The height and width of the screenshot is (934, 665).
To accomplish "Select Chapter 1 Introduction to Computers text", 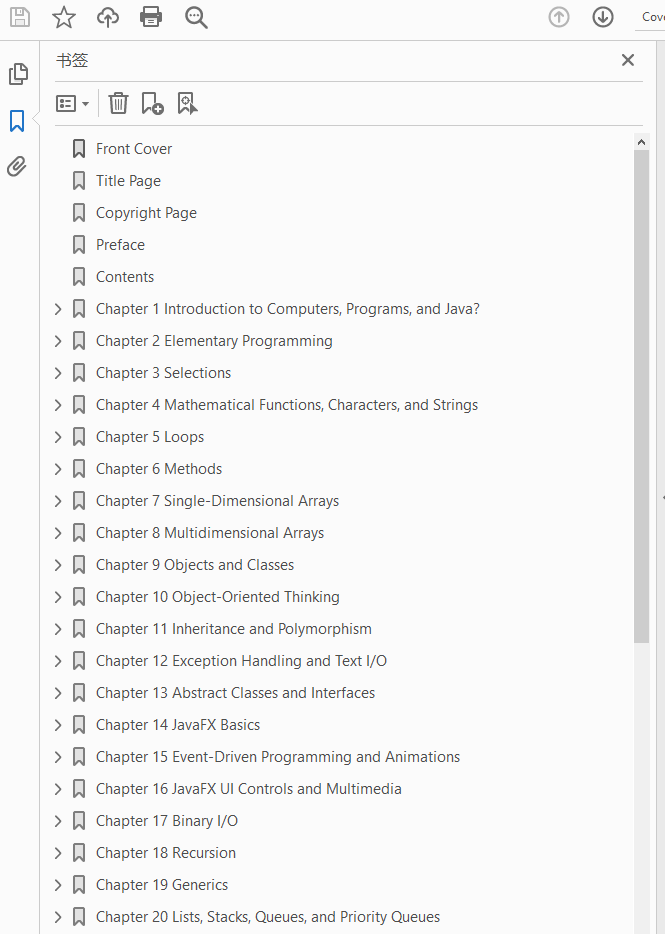I will (x=288, y=309).
